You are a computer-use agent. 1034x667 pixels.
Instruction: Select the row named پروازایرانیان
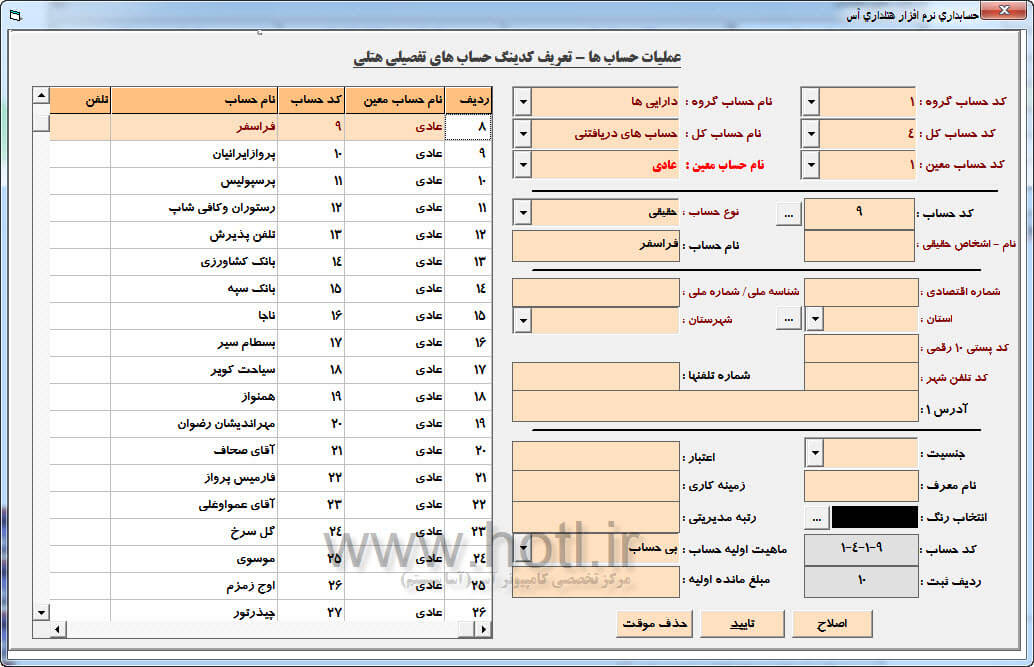[270, 154]
